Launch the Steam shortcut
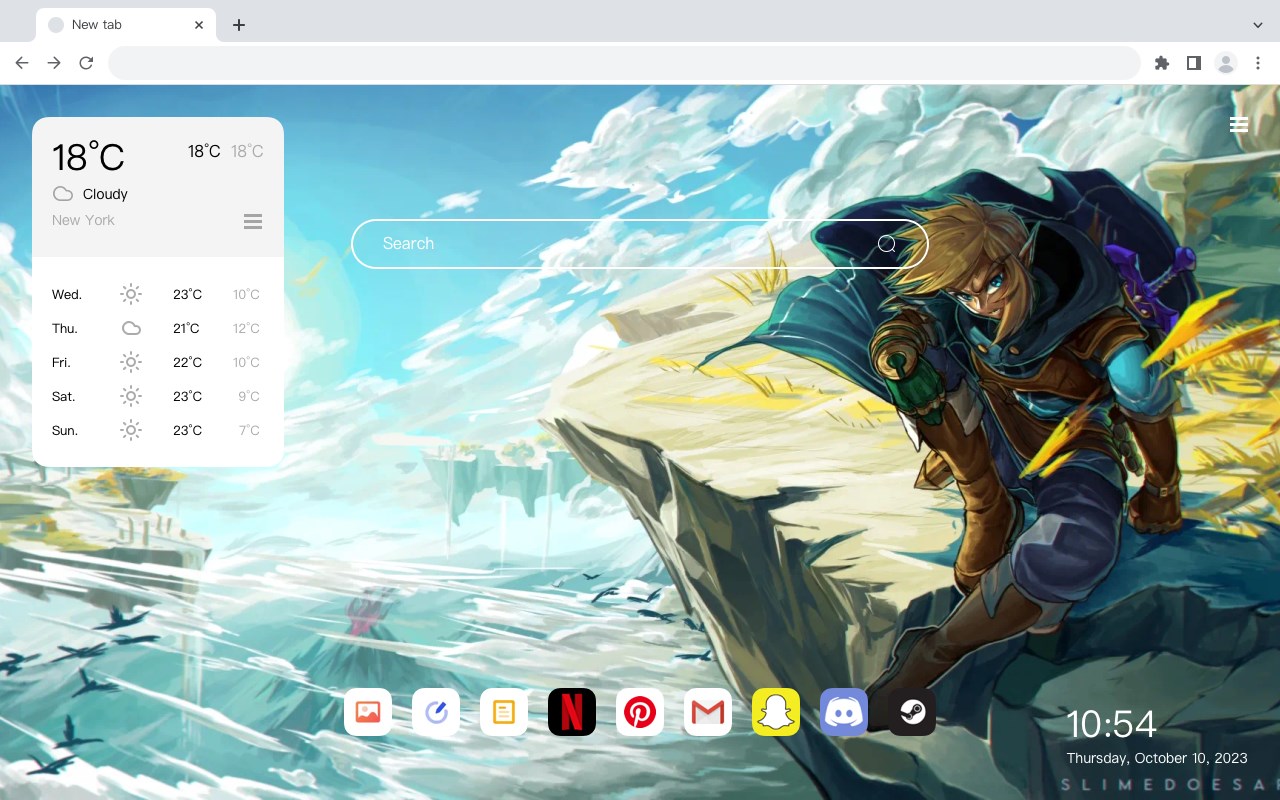 pos(912,712)
